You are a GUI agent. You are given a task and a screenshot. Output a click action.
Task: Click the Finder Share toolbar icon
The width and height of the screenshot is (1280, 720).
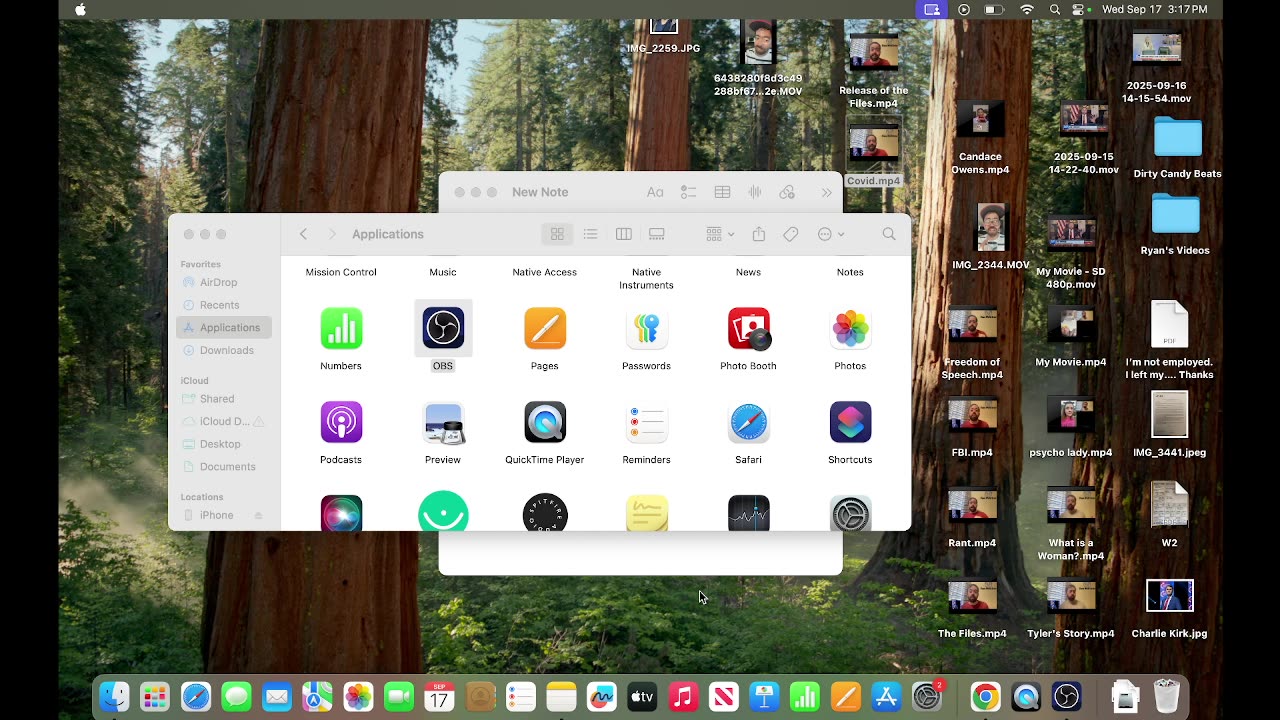coord(759,234)
